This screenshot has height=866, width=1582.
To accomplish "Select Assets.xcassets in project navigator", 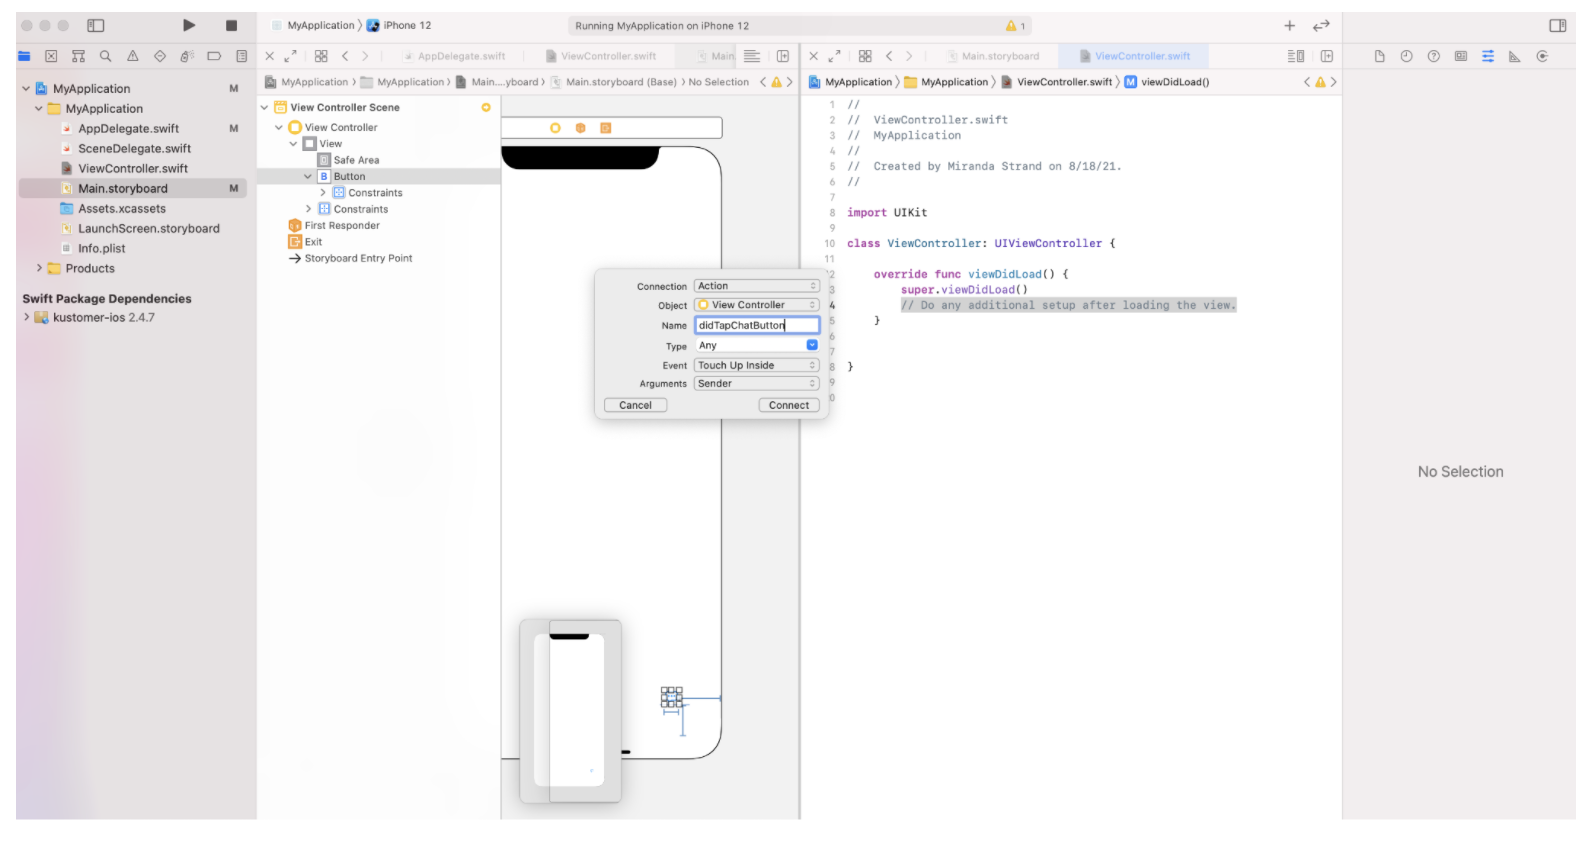I will pyautogui.click(x=122, y=208).
